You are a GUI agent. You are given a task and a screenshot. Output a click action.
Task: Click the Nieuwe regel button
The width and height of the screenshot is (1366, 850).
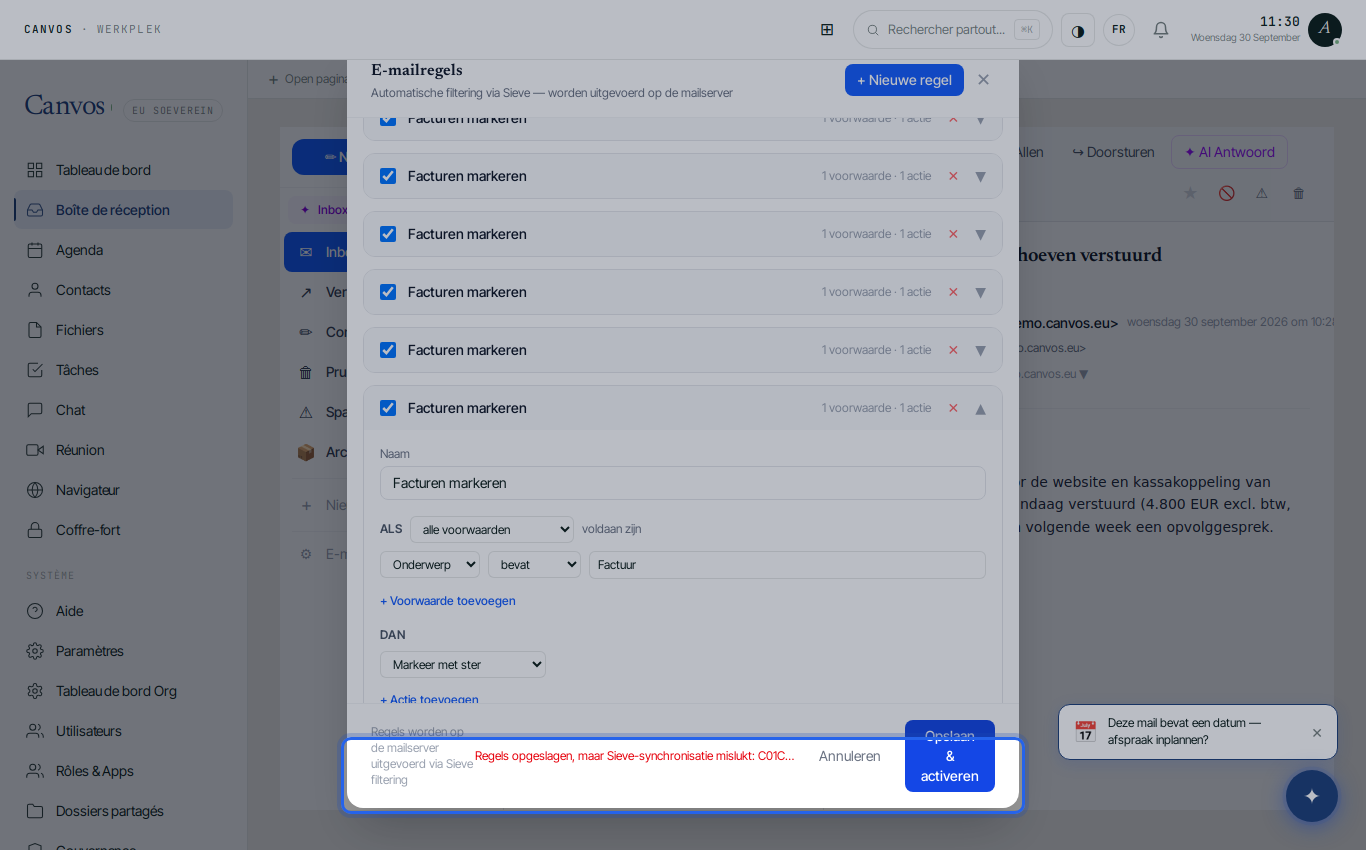904,80
